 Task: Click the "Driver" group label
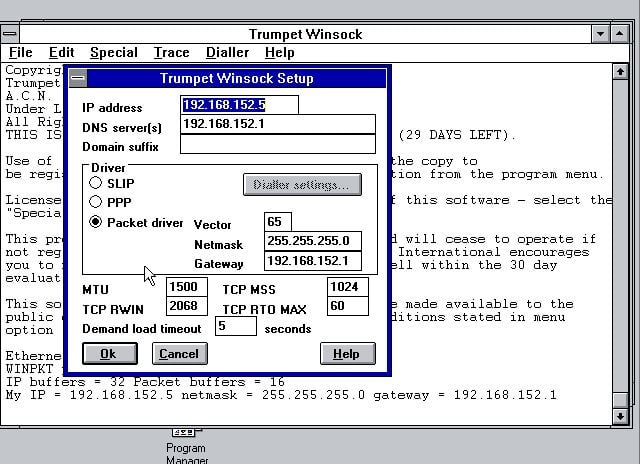point(108,168)
